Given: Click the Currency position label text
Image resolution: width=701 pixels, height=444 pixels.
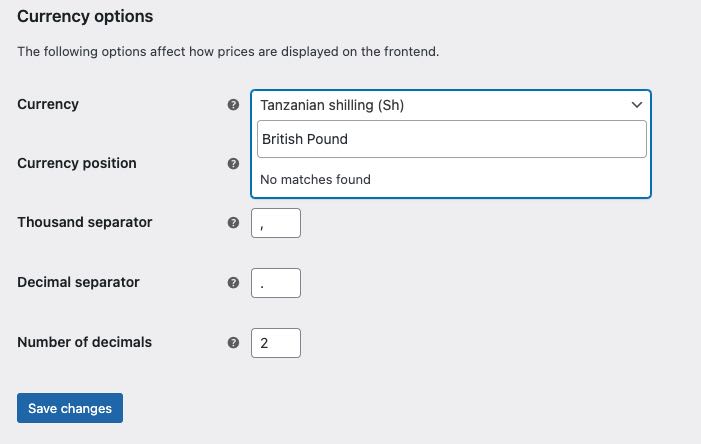Looking at the screenshot, I should point(77,163).
